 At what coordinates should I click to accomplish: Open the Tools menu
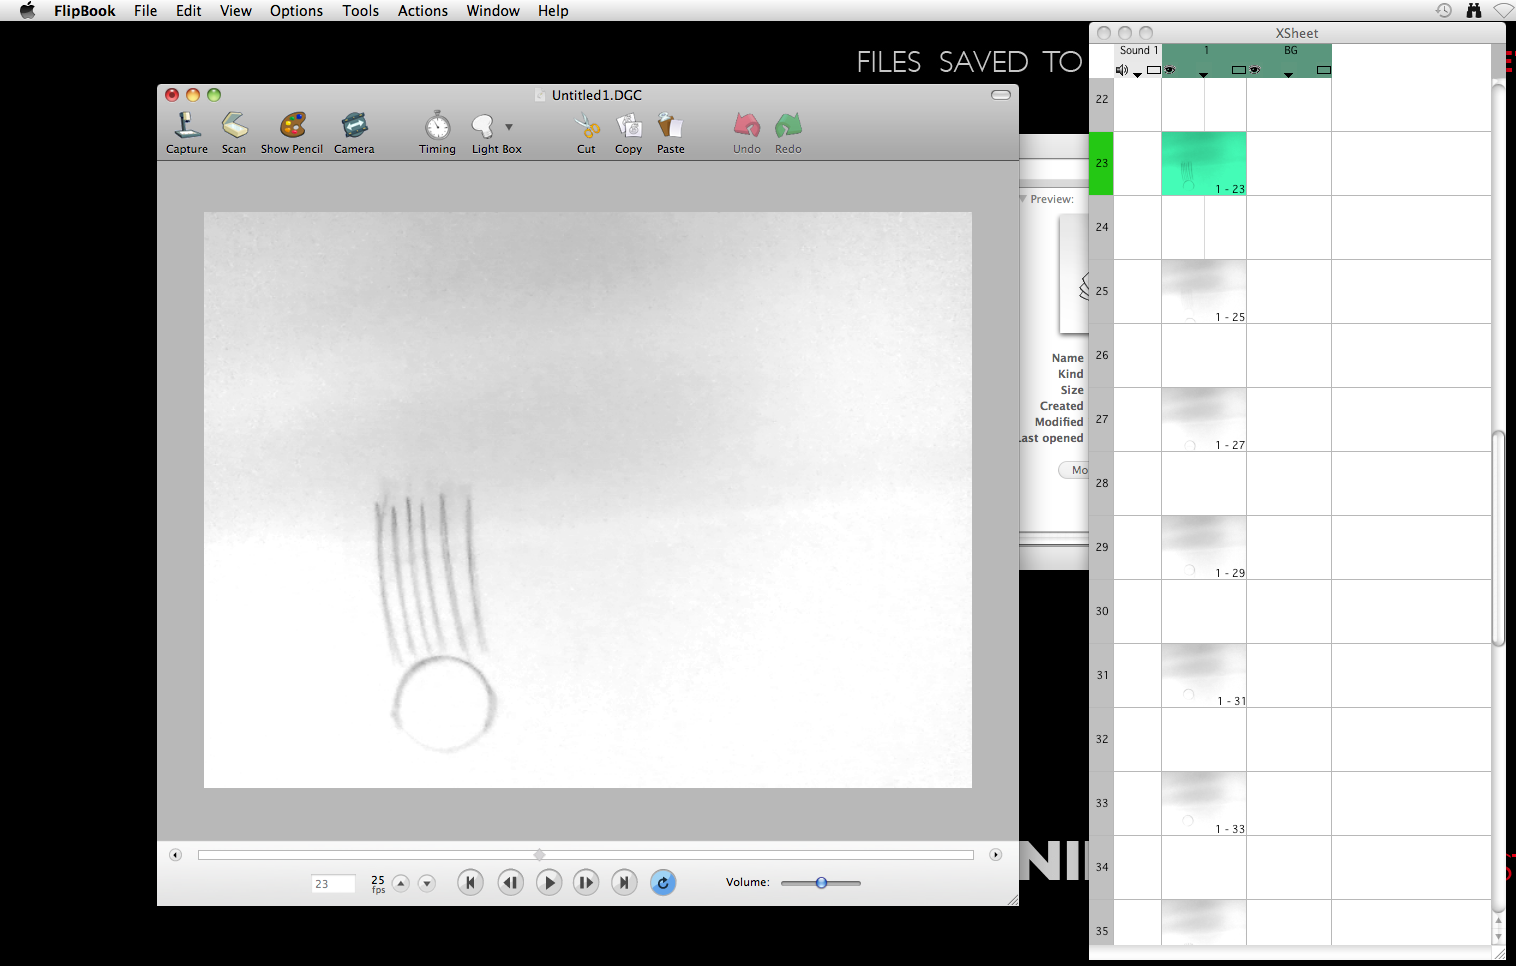pos(360,11)
